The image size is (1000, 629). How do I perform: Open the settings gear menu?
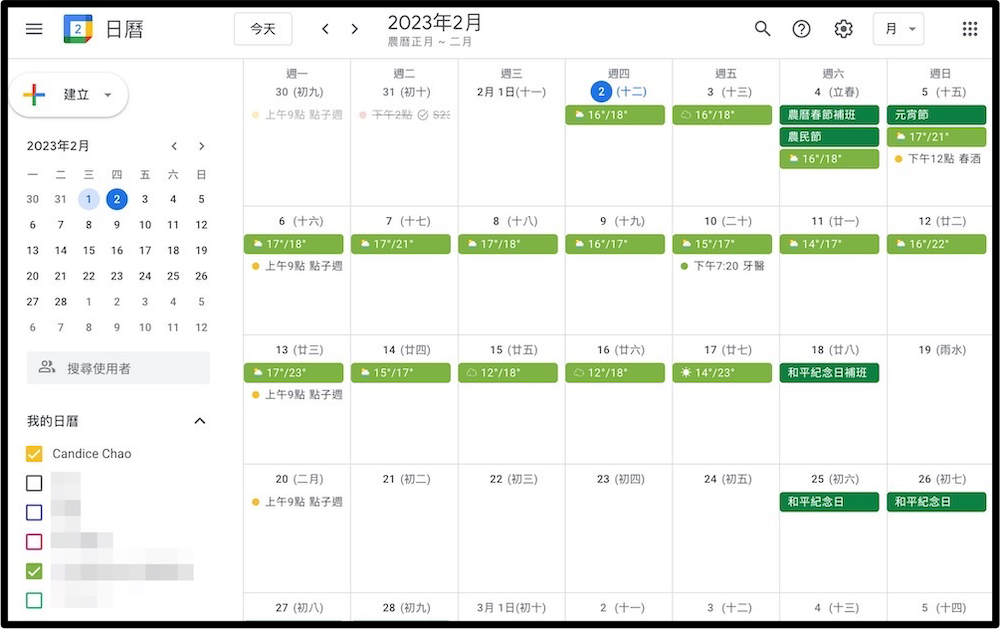[x=843, y=29]
